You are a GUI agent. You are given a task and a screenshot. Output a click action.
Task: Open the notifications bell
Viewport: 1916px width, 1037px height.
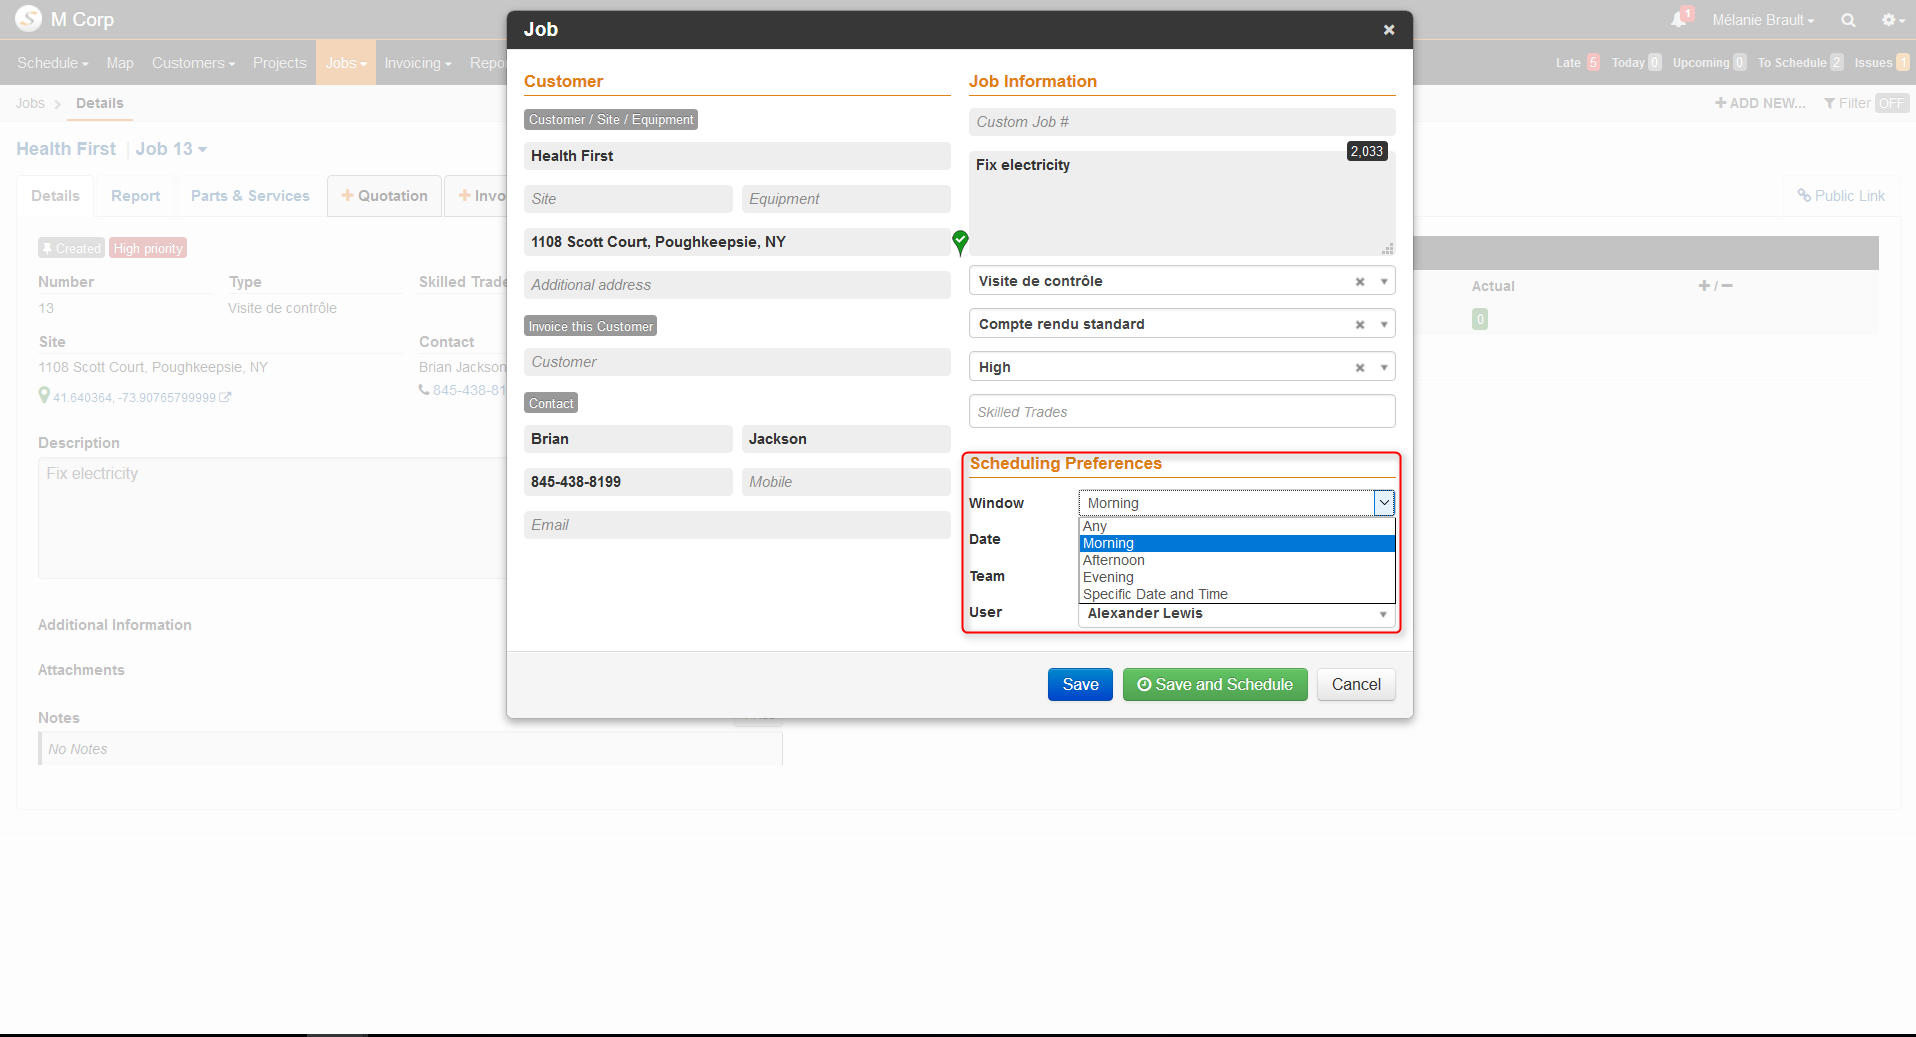[1680, 19]
